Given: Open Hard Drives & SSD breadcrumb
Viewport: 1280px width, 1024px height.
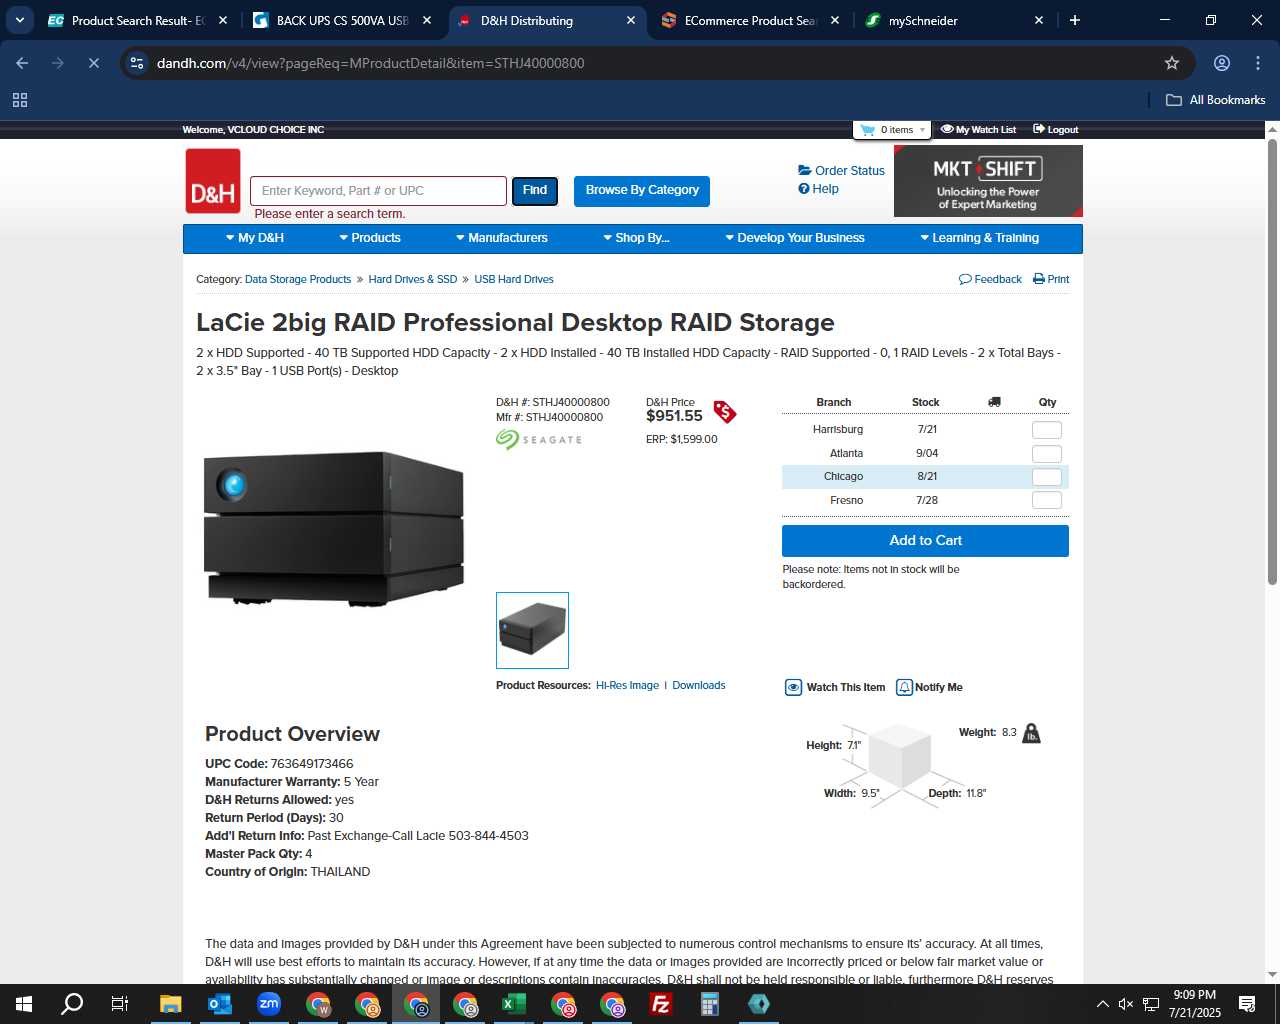Looking at the screenshot, I should [412, 279].
